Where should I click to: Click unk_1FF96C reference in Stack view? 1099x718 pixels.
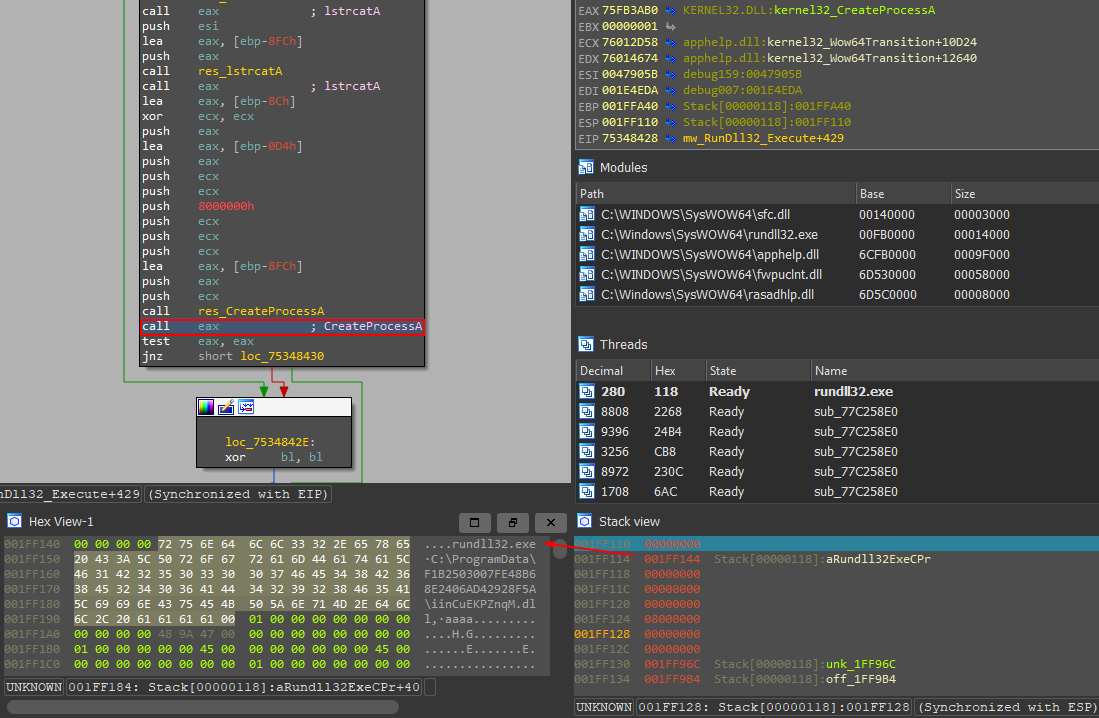pos(861,664)
